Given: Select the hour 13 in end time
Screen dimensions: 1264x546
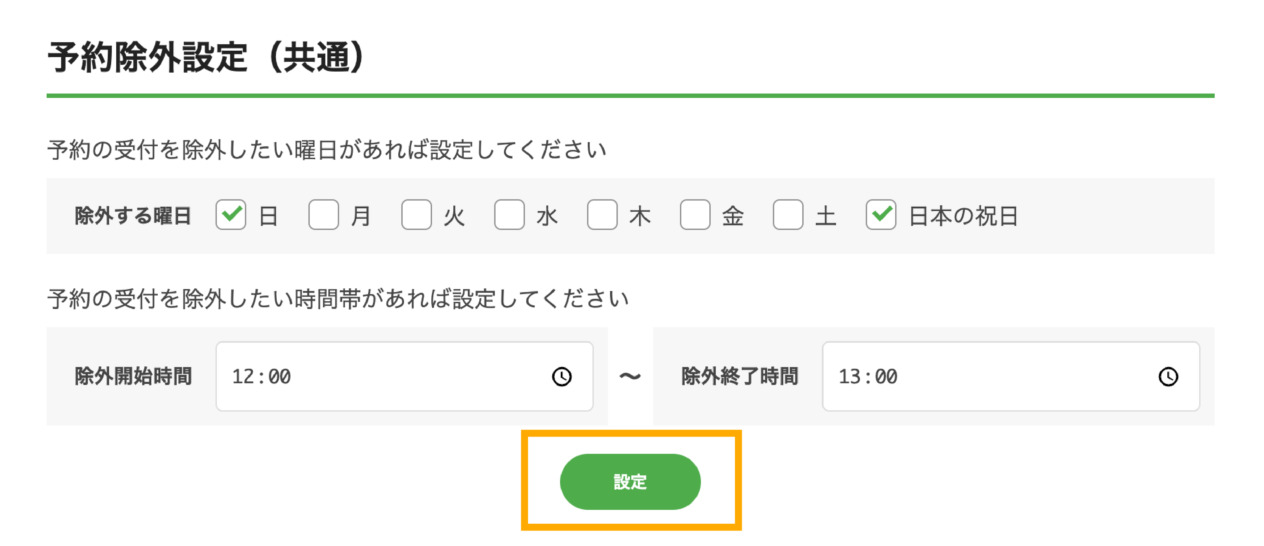Looking at the screenshot, I should (x=850, y=377).
